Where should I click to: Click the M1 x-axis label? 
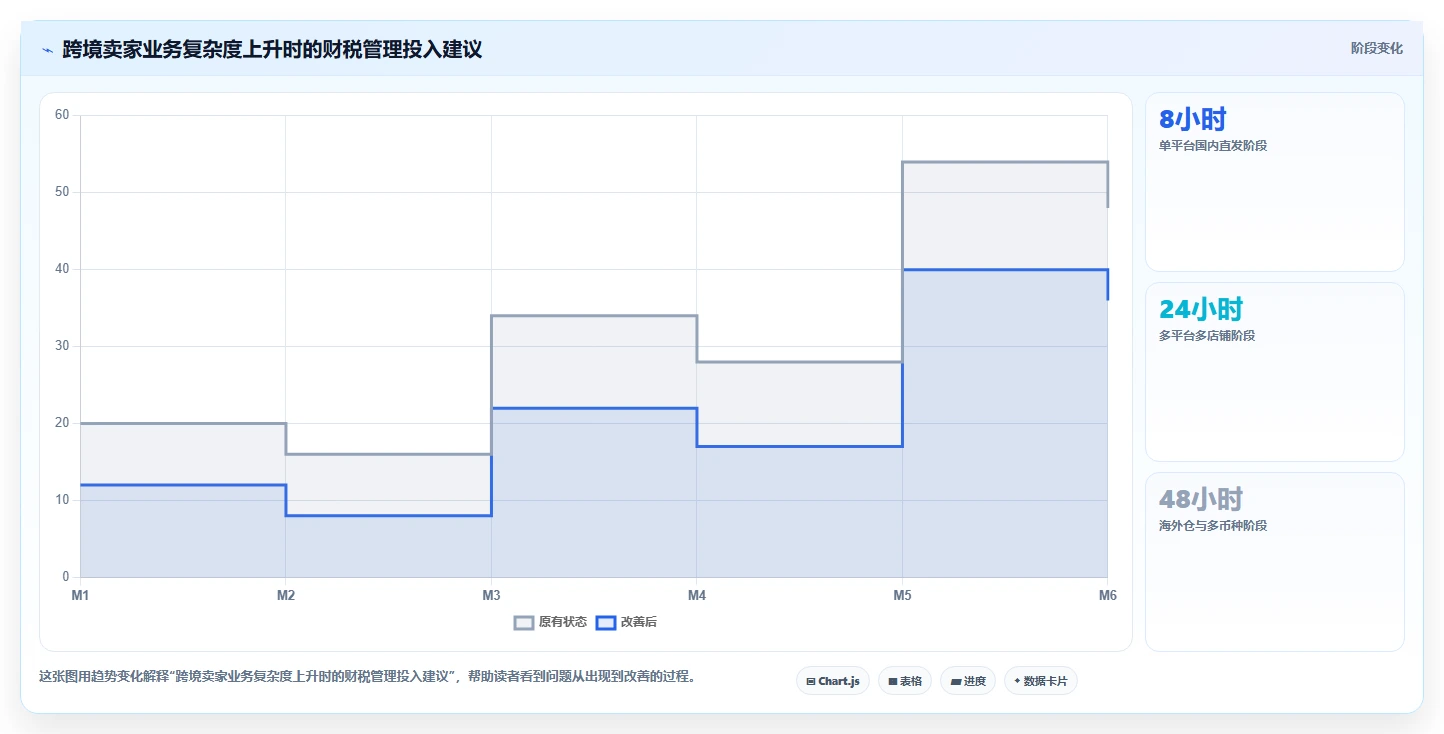pyautogui.click(x=80, y=595)
